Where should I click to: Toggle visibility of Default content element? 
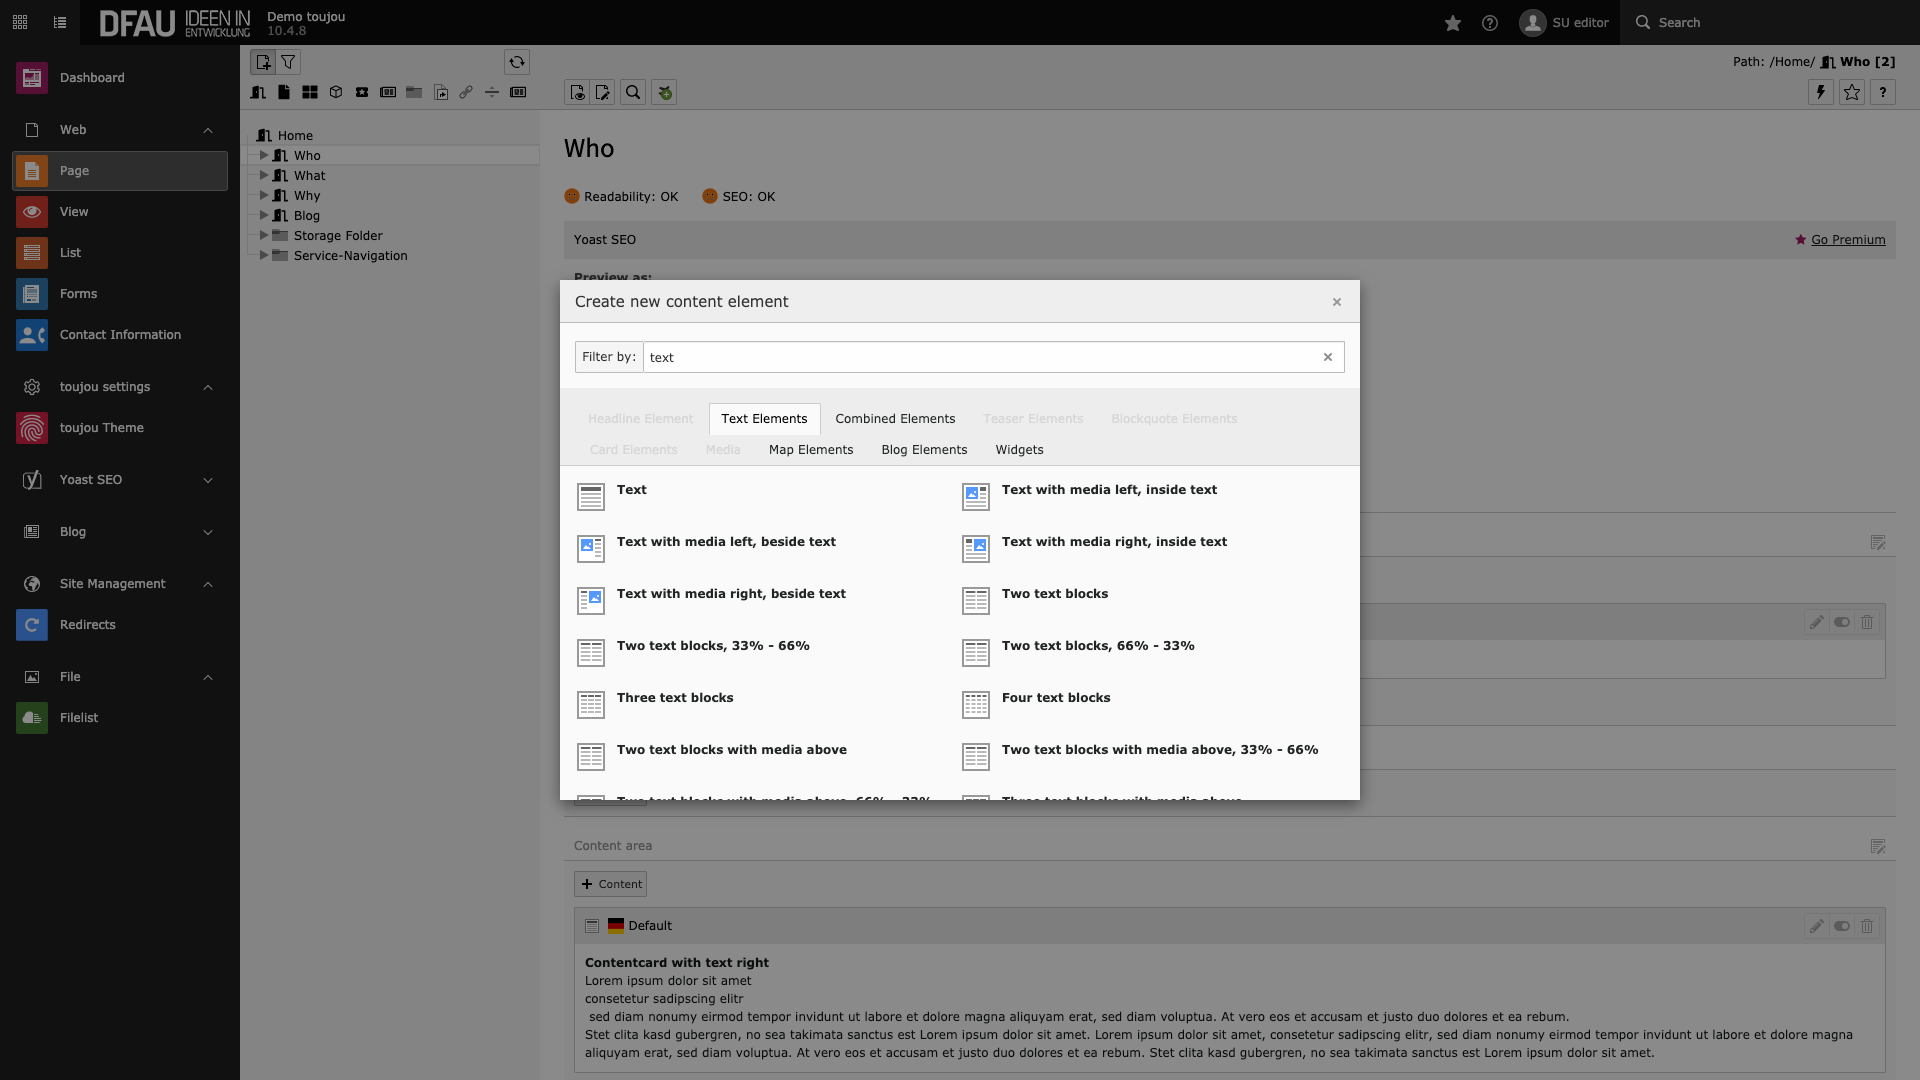pyautogui.click(x=1841, y=926)
